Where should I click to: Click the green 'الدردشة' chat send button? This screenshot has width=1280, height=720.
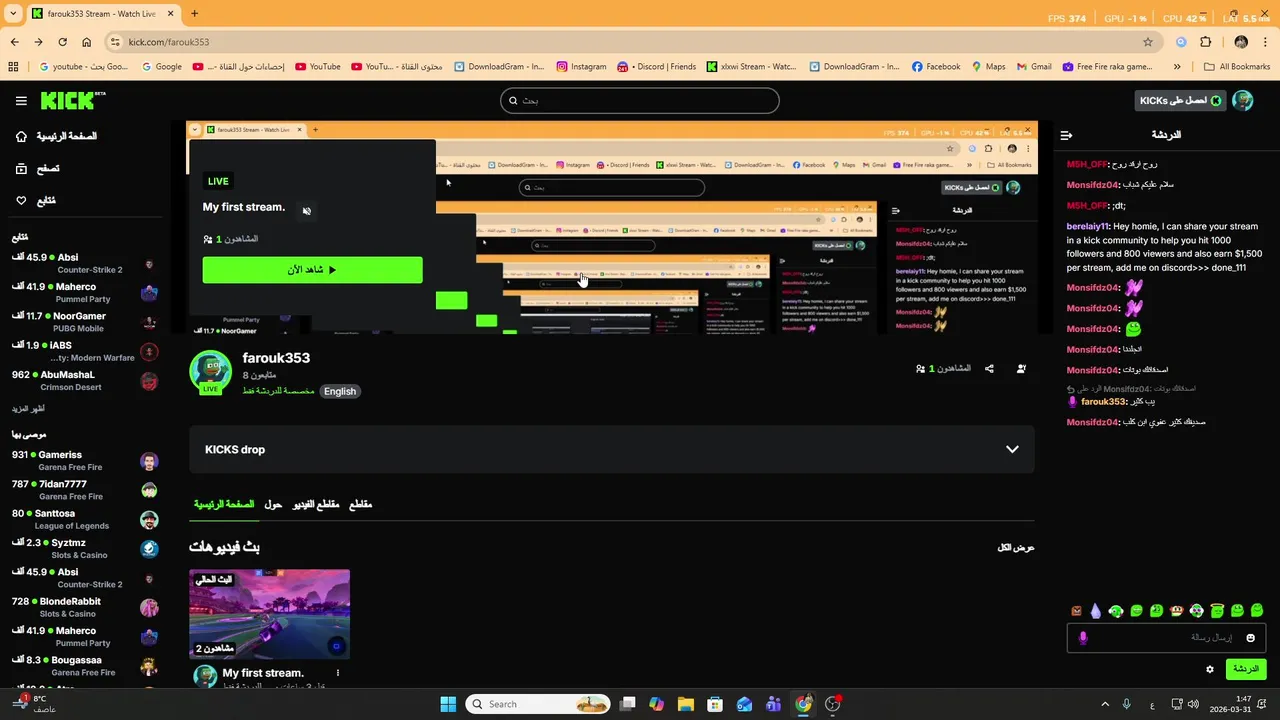coord(1245,669)
